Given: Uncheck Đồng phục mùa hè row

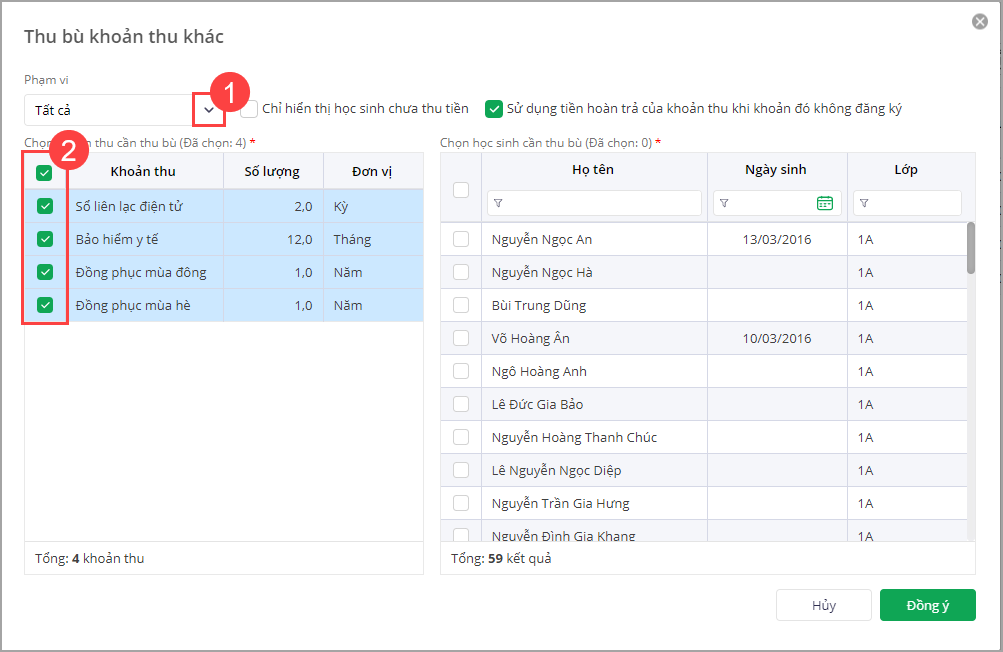Looking at the screenshot, I should click(45, 305).
